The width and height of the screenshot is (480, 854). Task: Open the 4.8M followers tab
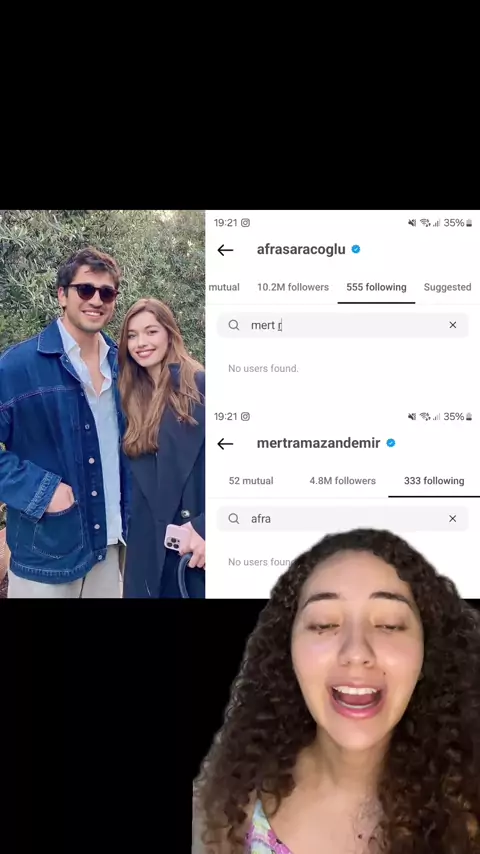(343, 481)
